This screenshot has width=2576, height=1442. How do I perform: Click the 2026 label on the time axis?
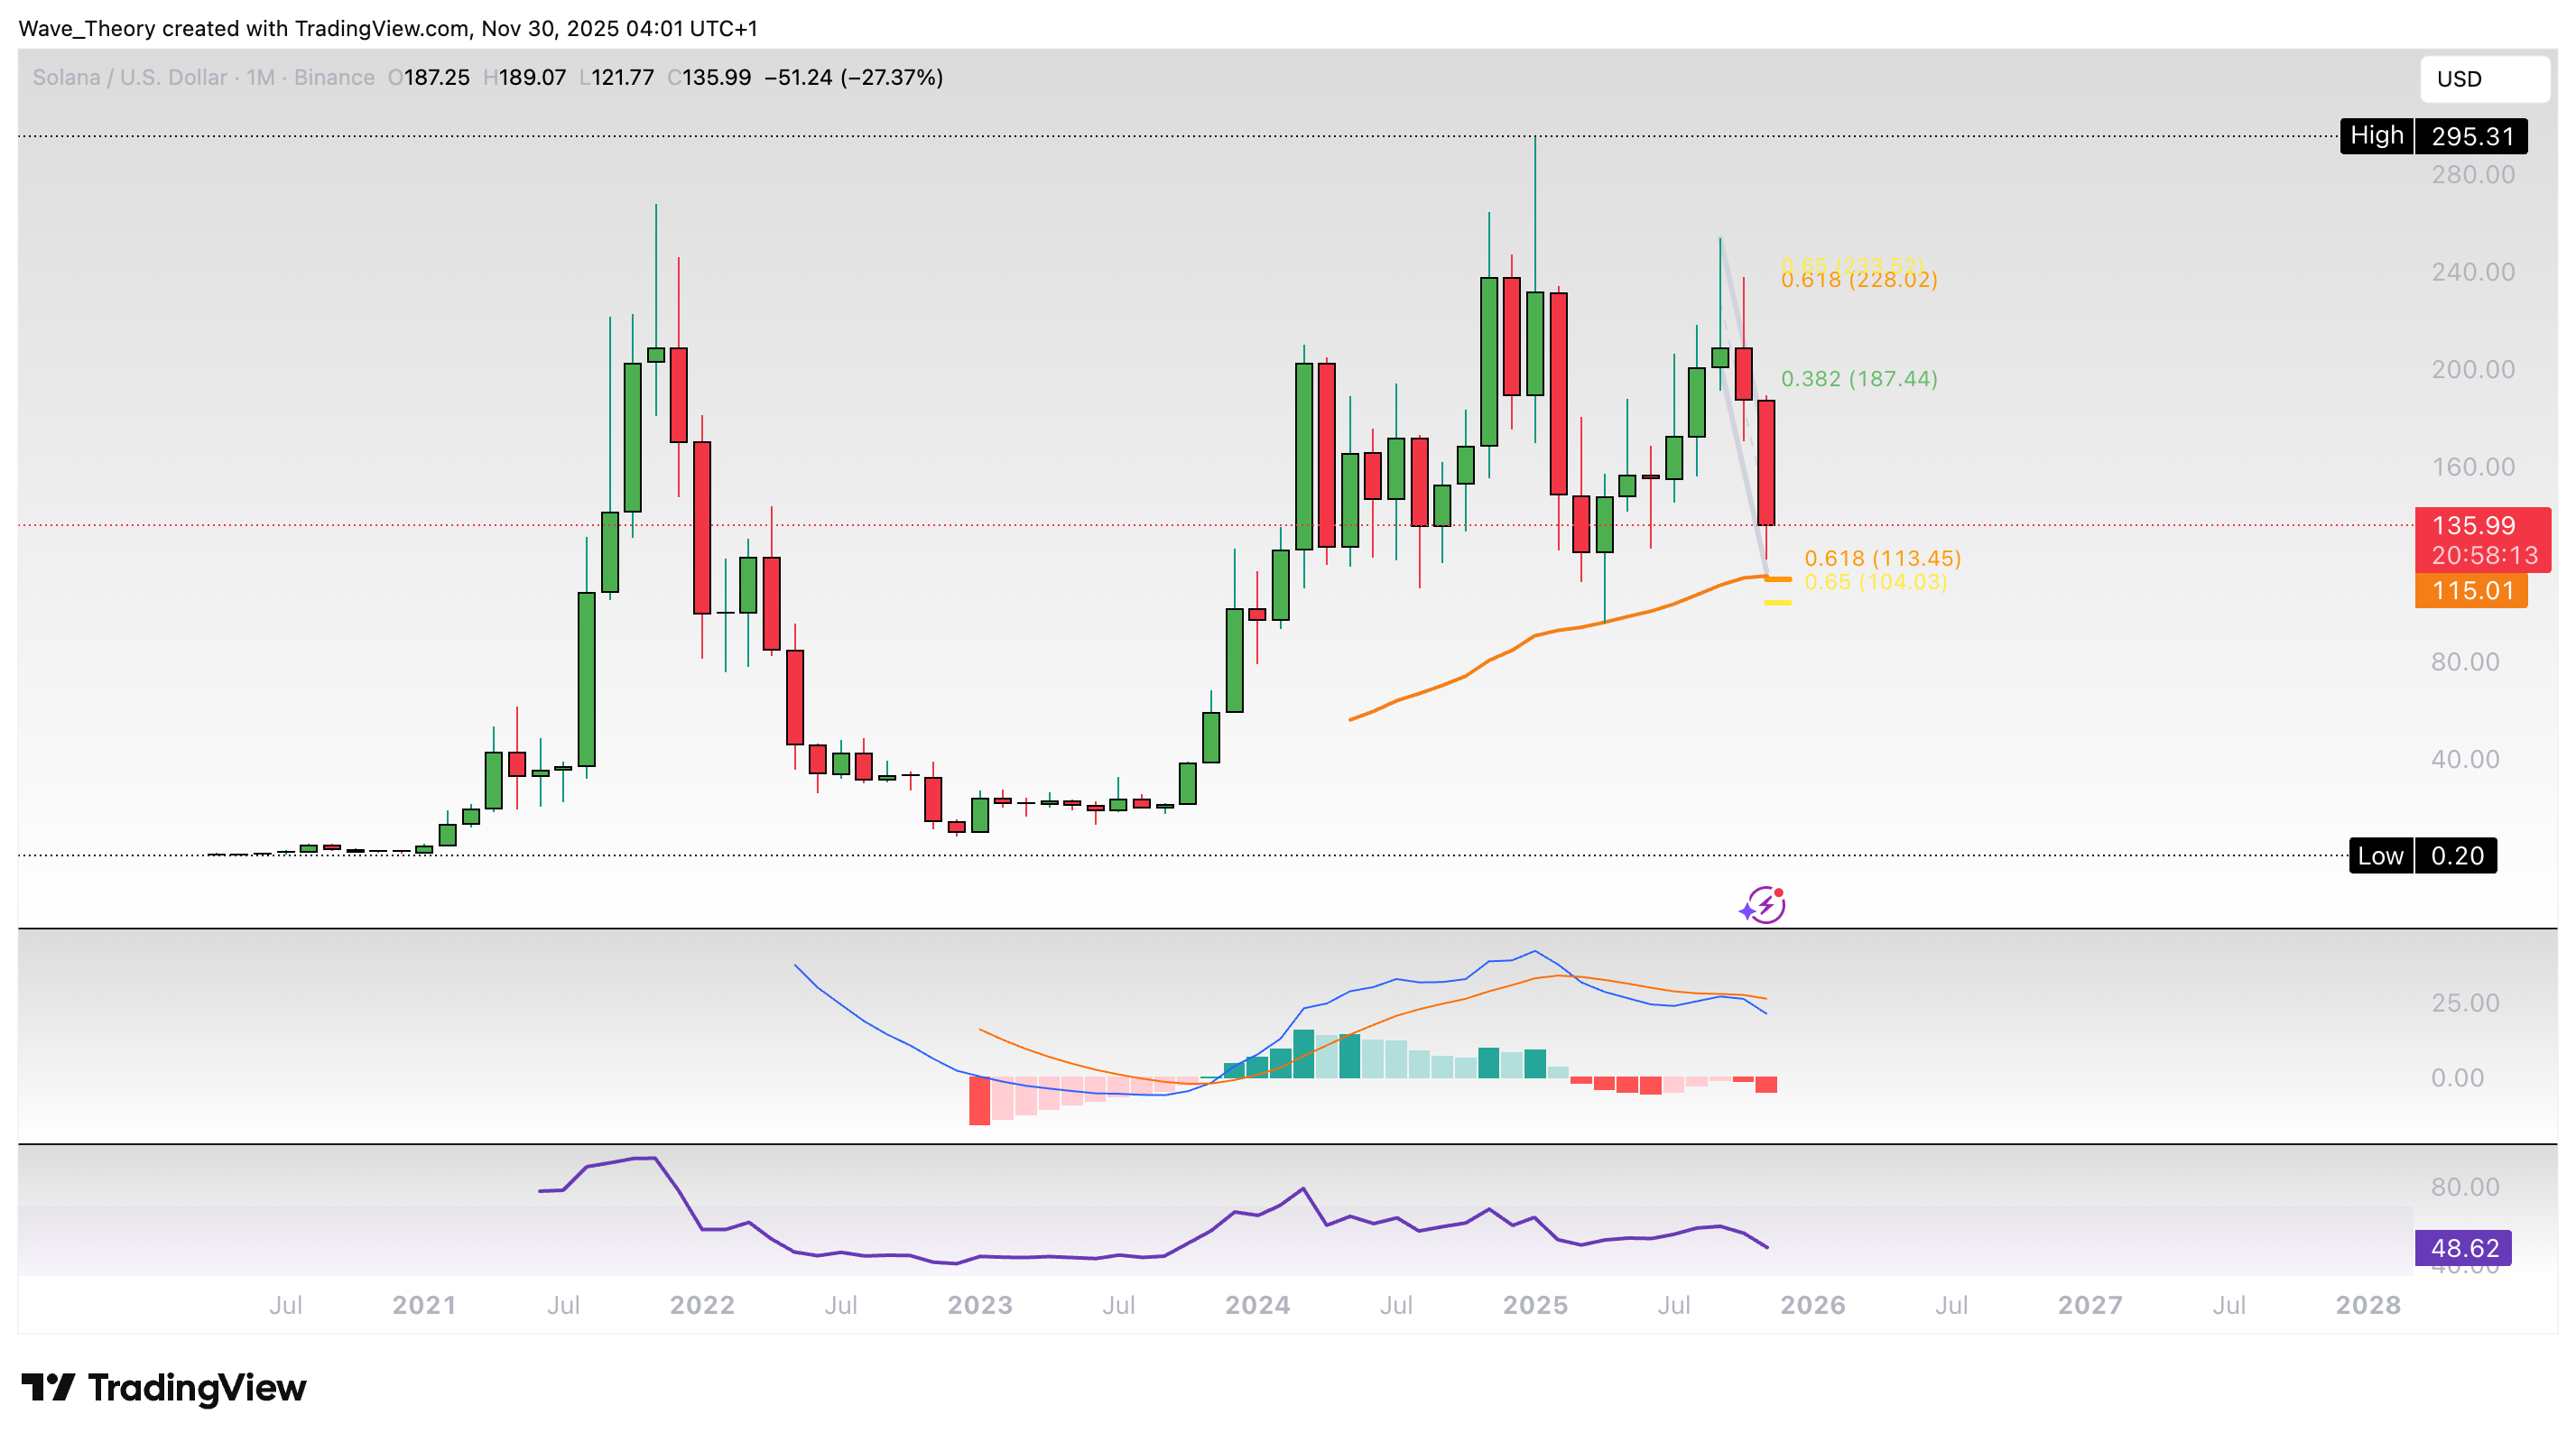pyautogui.click(x=1812, y=1305)
